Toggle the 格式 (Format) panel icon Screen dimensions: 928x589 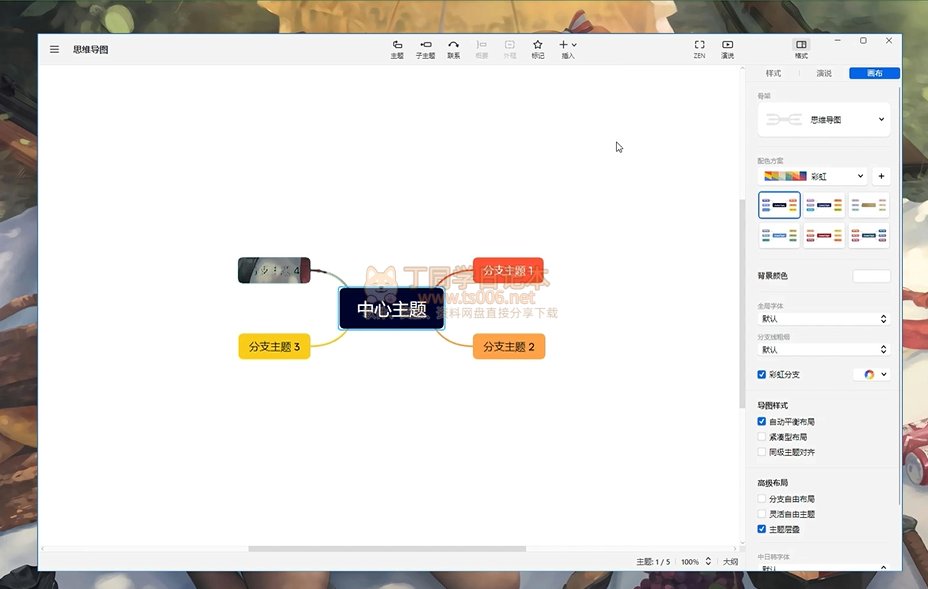[x=801, y=49]
